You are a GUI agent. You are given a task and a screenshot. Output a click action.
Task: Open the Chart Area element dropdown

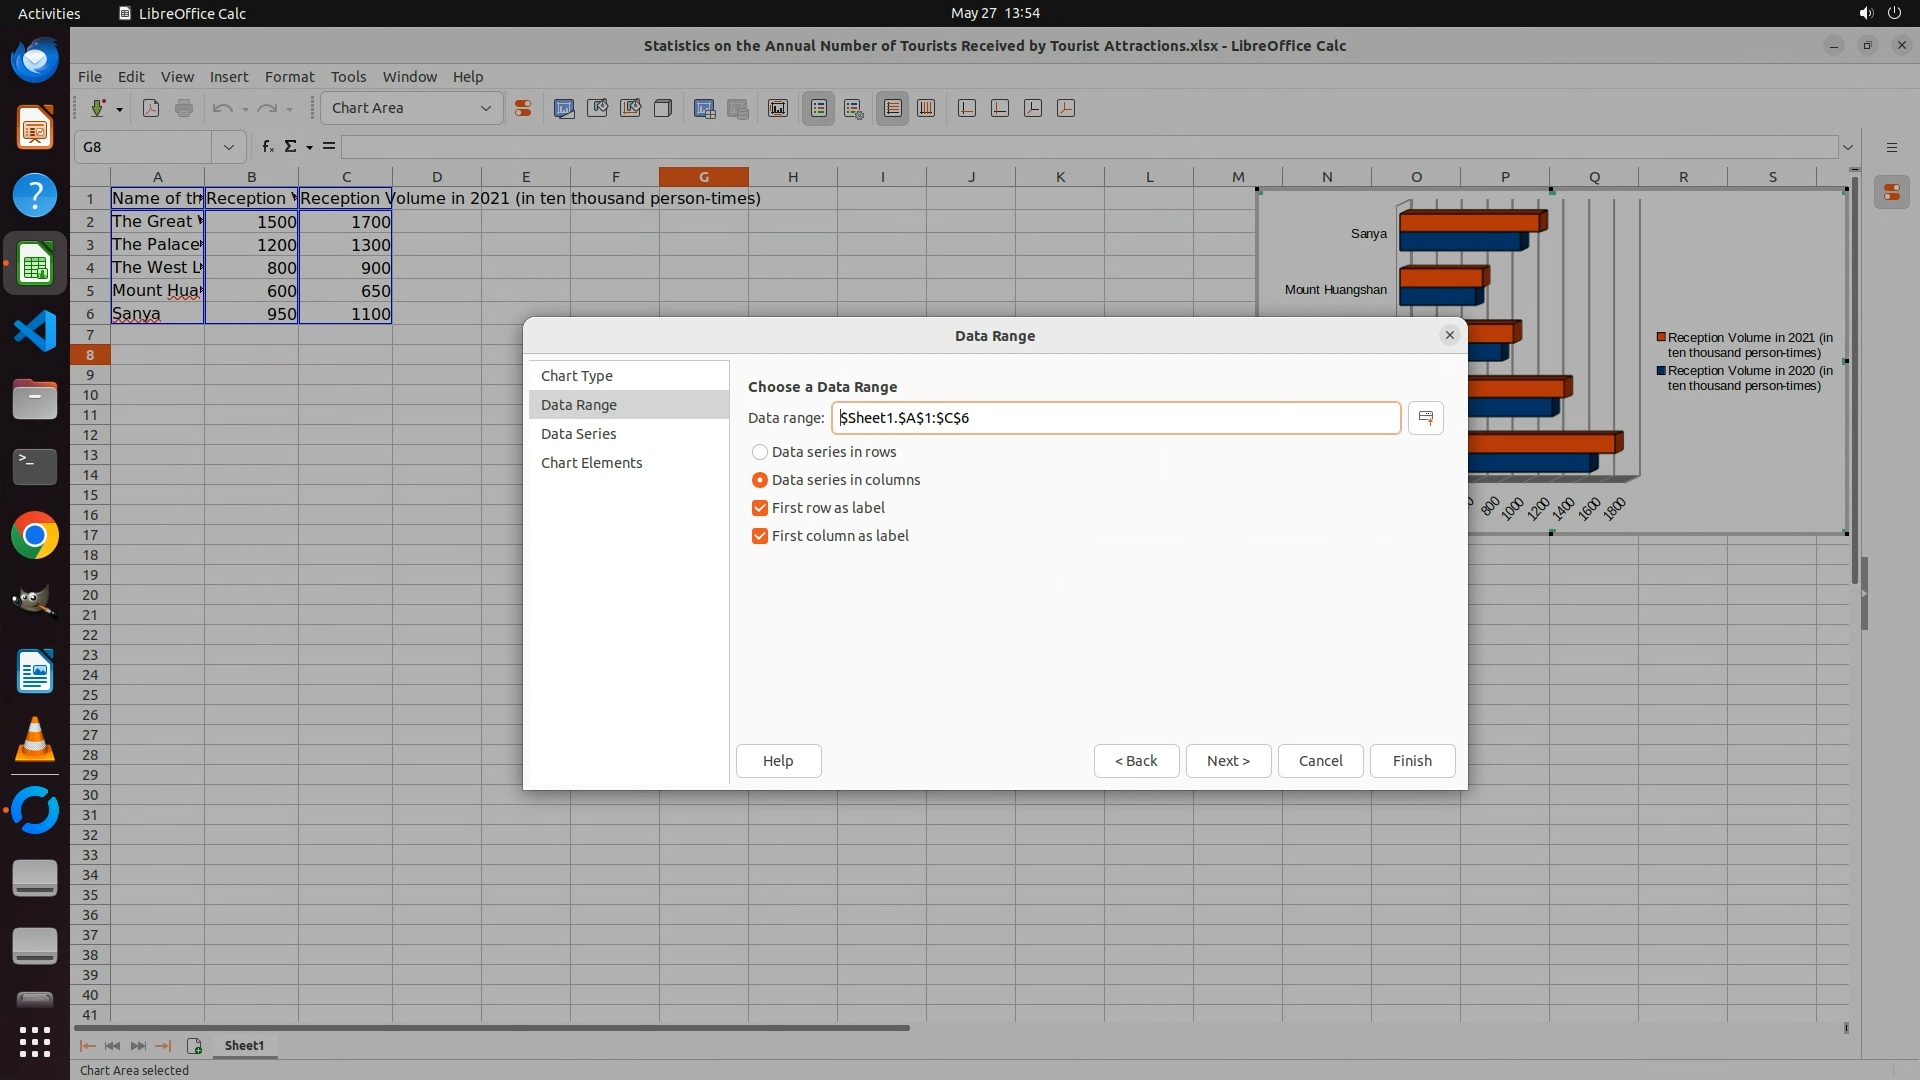click(485, 108)
